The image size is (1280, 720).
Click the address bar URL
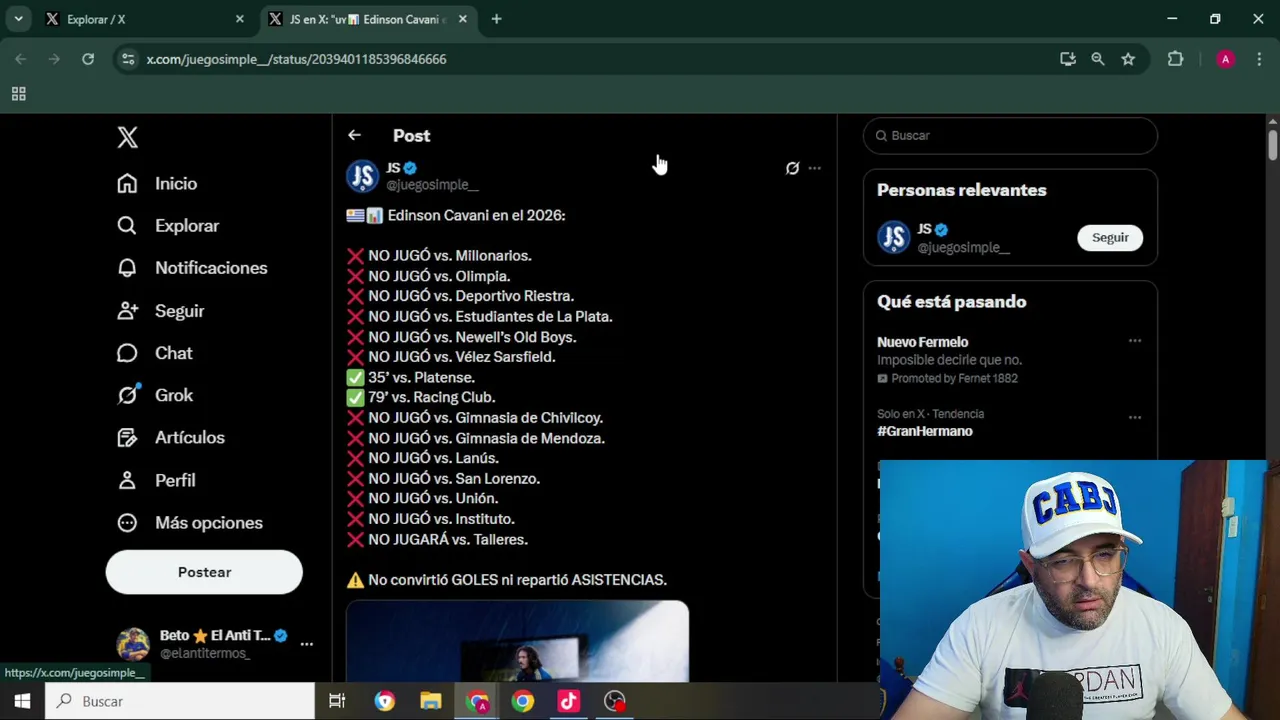point(296,59)
